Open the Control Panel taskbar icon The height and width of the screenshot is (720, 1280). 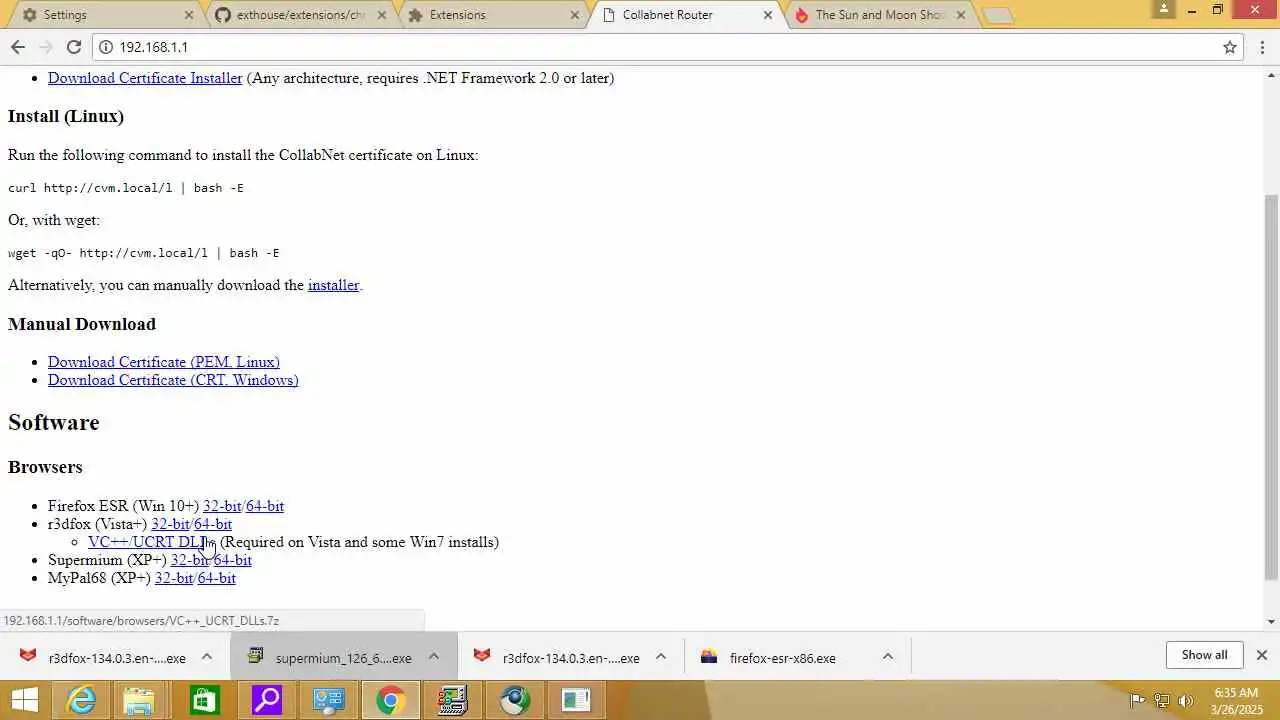click(x=328, y=700)
